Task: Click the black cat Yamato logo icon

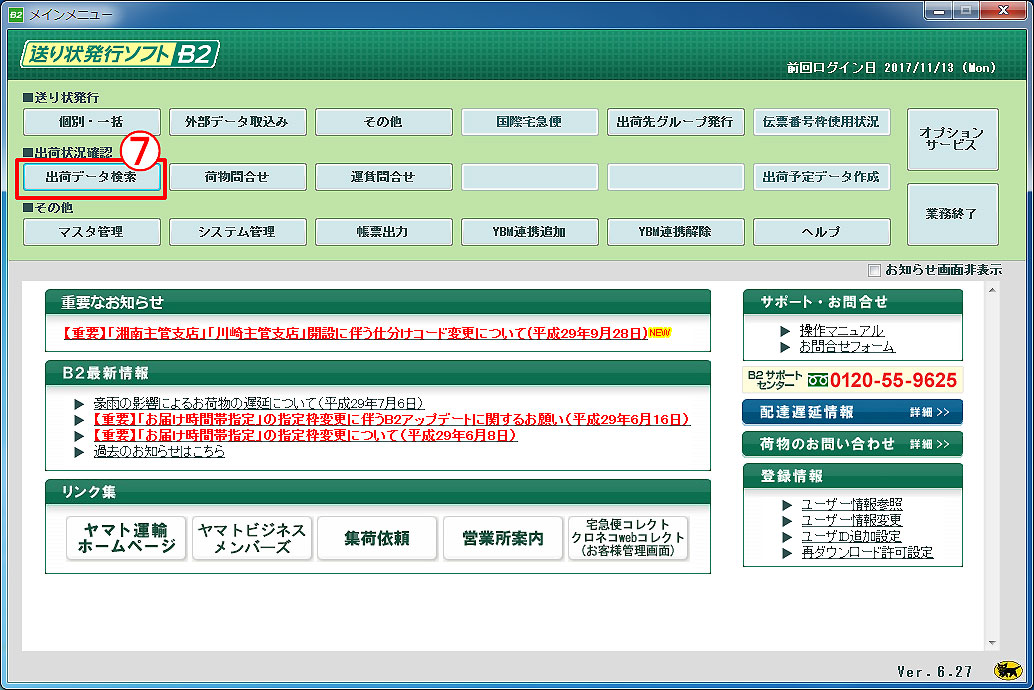Action: [1007, 670]
